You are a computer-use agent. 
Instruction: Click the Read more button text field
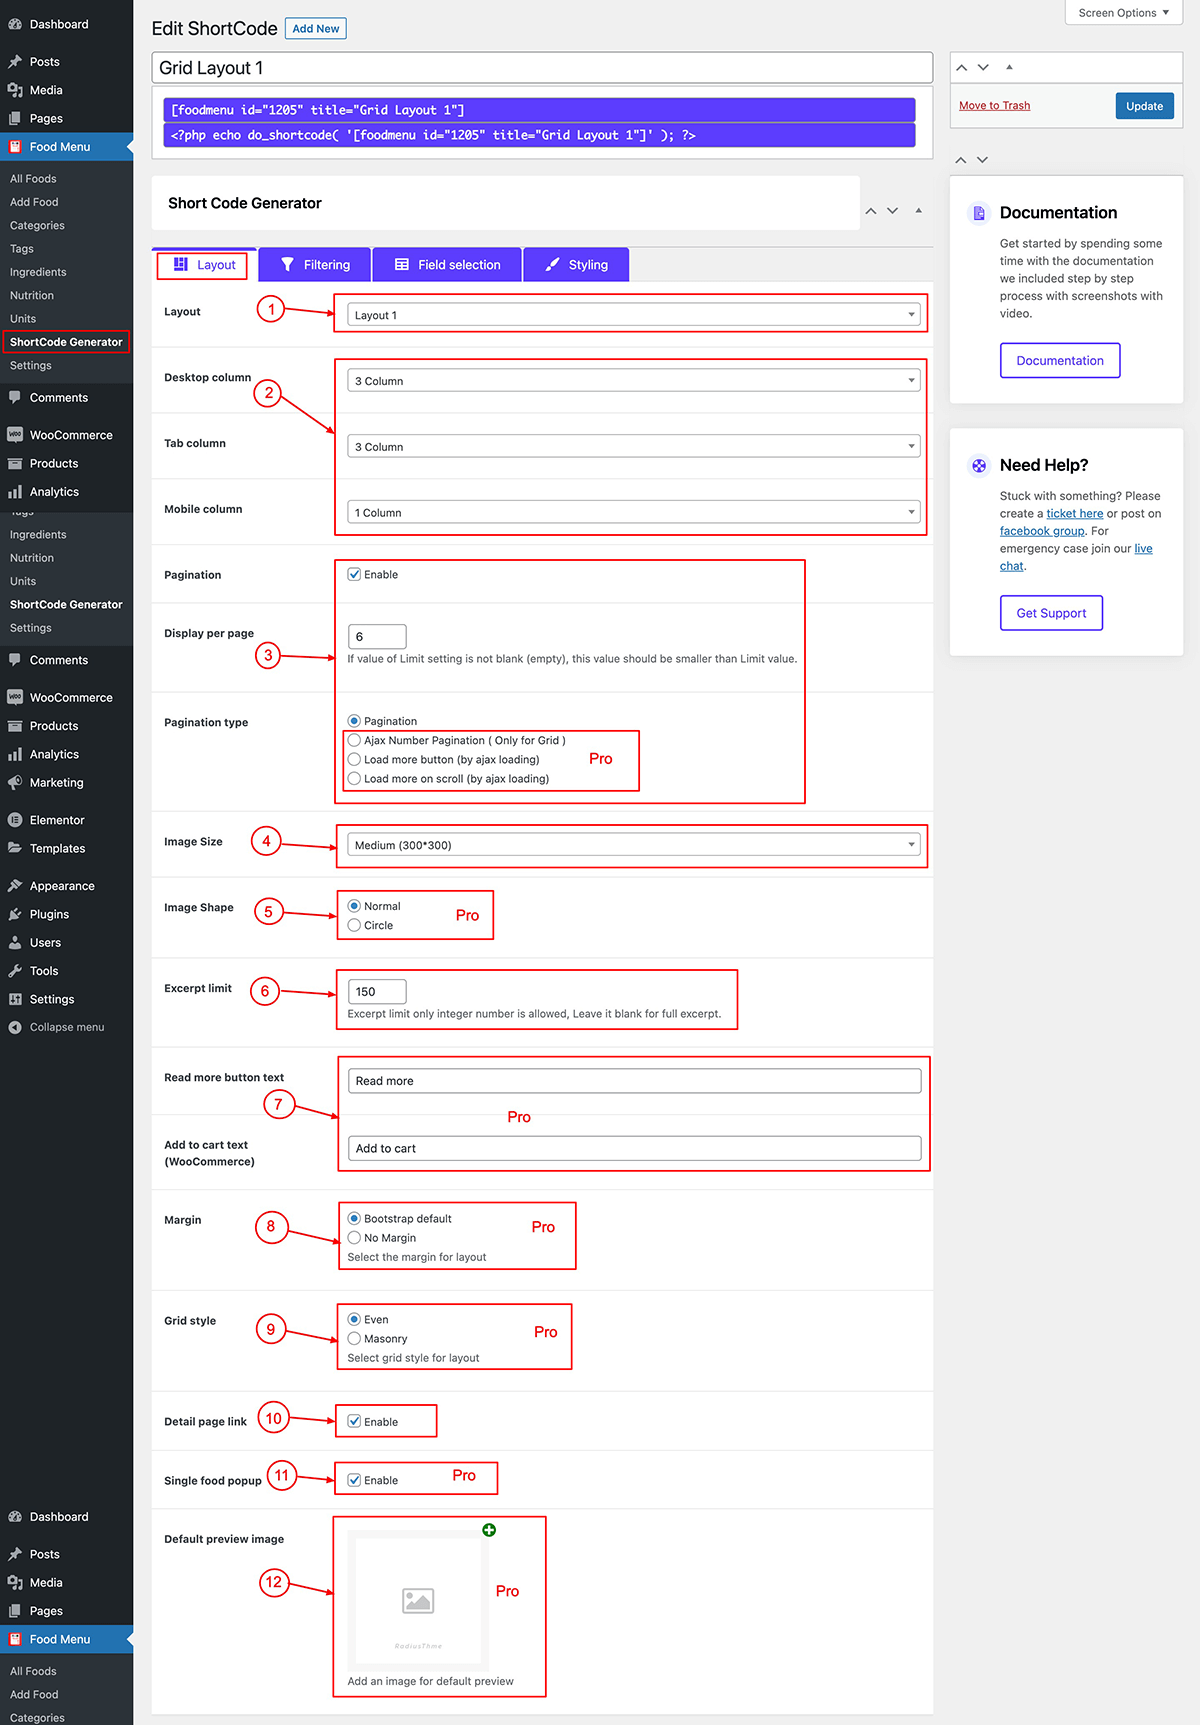click(x=634, y=1081)
